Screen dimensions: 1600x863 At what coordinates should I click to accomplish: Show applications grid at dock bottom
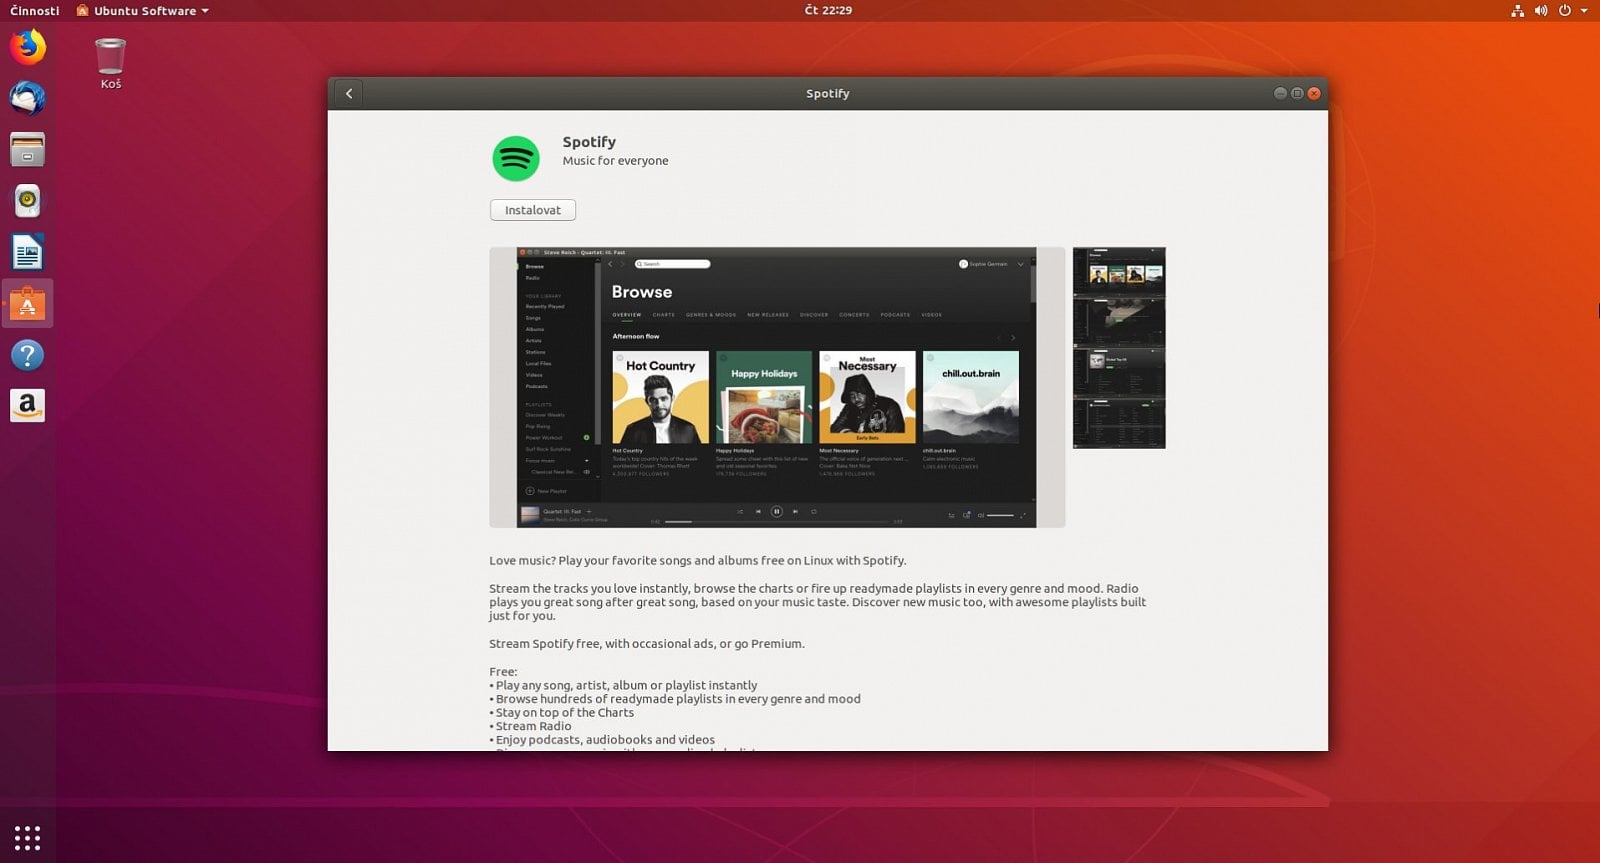click(x=27, y=838)
